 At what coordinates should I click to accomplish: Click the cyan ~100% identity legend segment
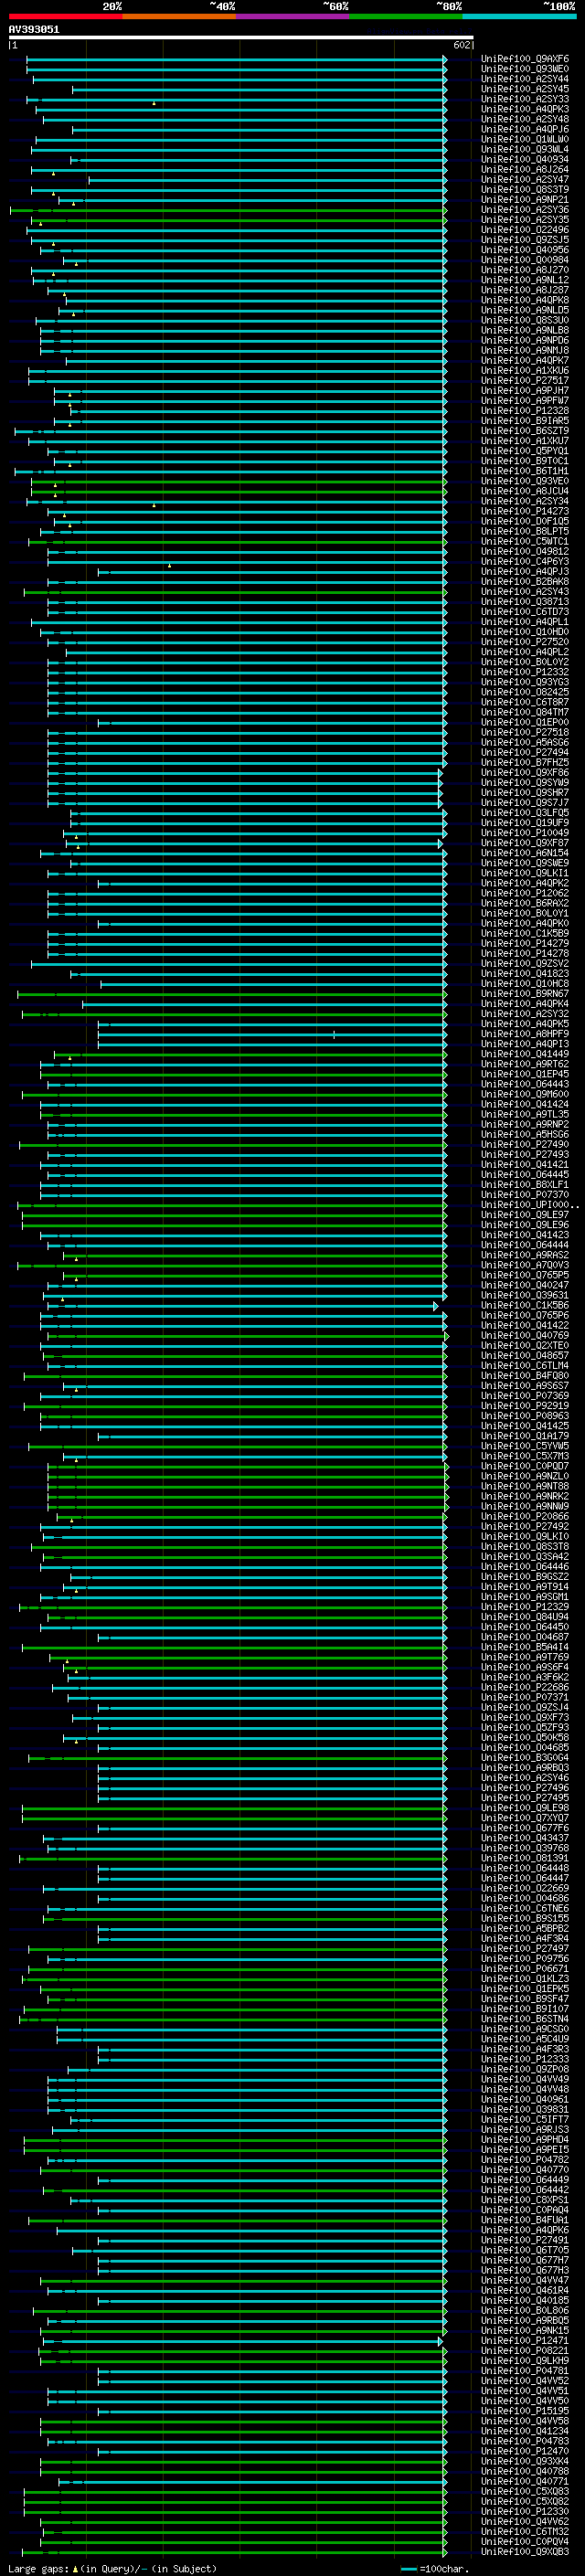click(519, 16)
